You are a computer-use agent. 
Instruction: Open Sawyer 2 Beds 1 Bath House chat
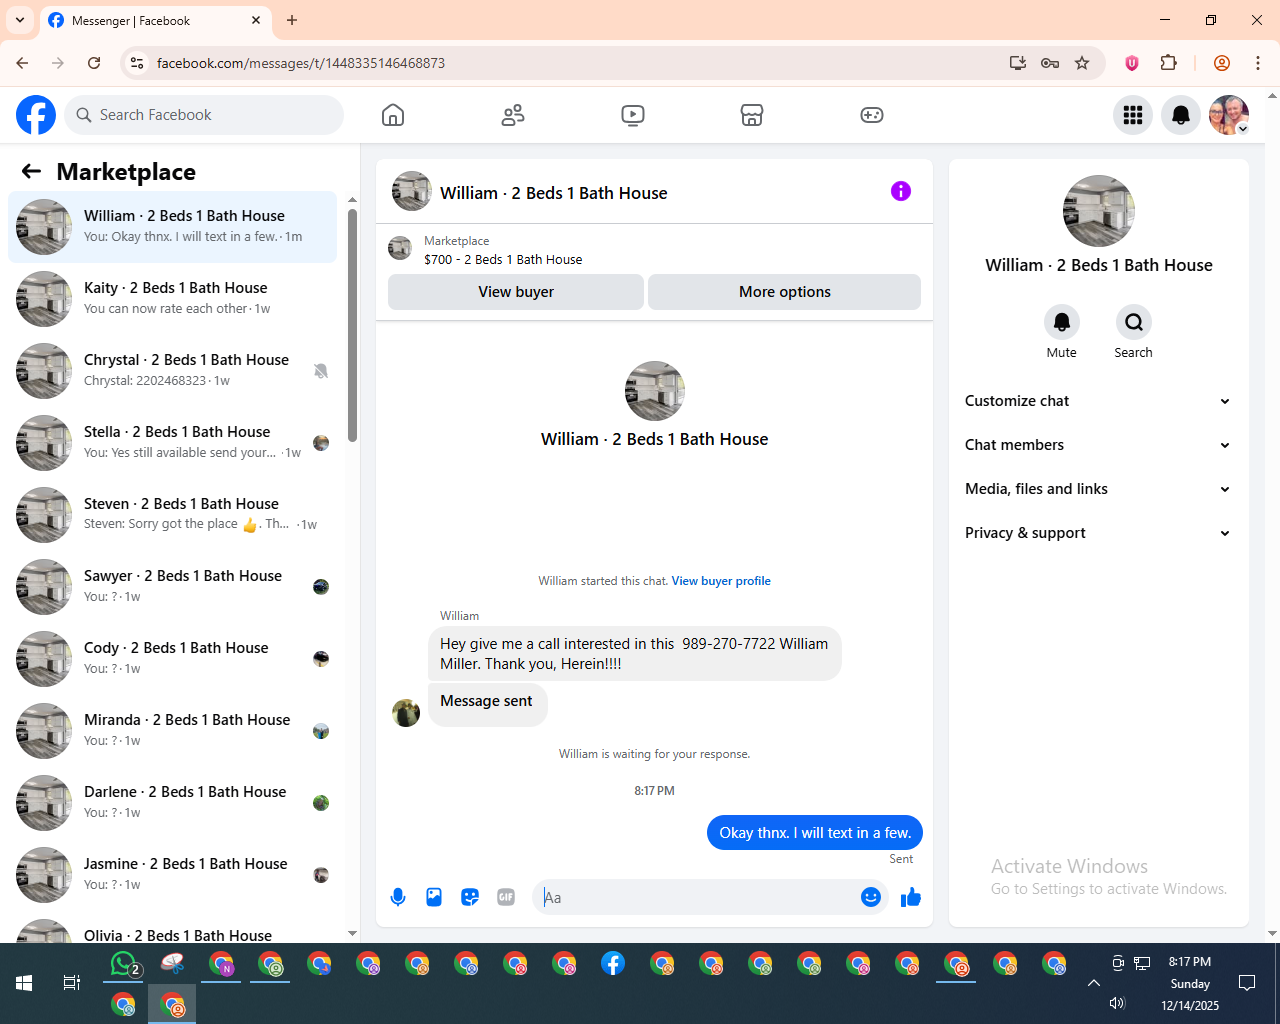pyautogui.click(x=172, y=587)
